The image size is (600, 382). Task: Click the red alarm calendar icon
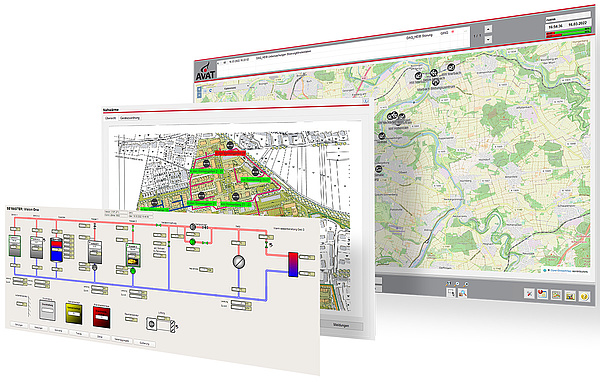(542, 294)
